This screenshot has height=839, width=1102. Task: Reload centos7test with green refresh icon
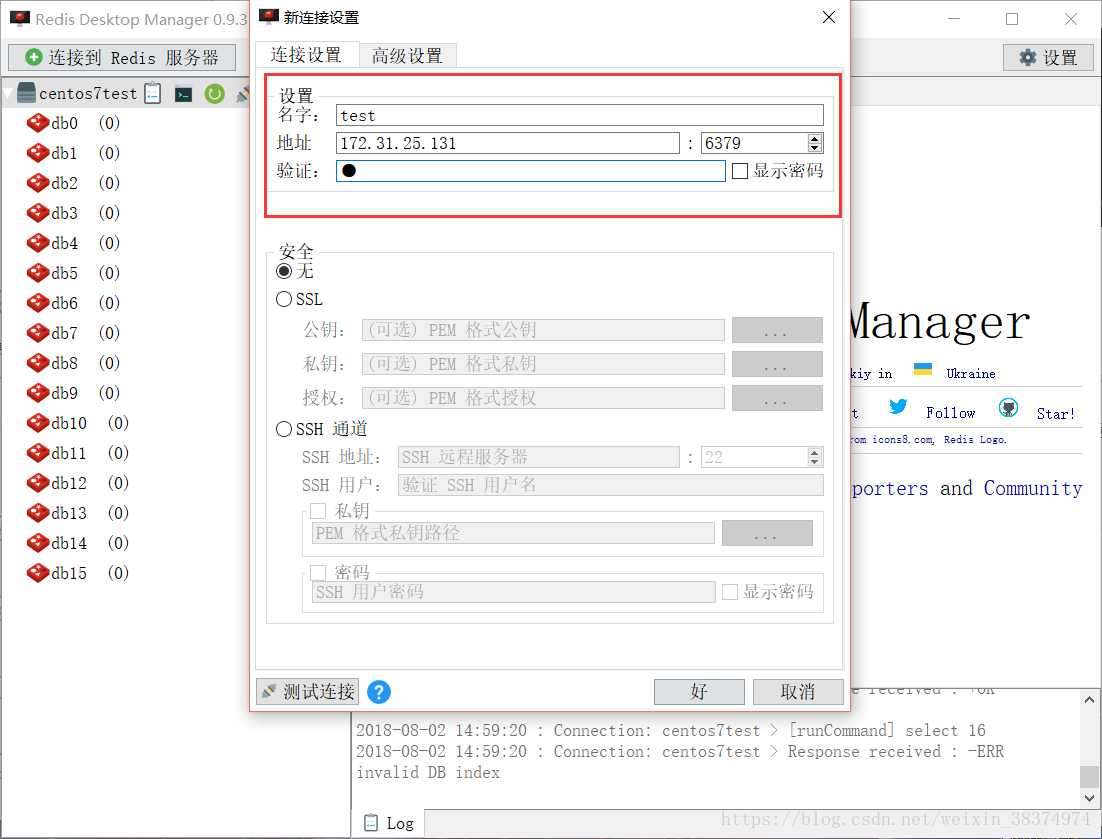(214, 93)
